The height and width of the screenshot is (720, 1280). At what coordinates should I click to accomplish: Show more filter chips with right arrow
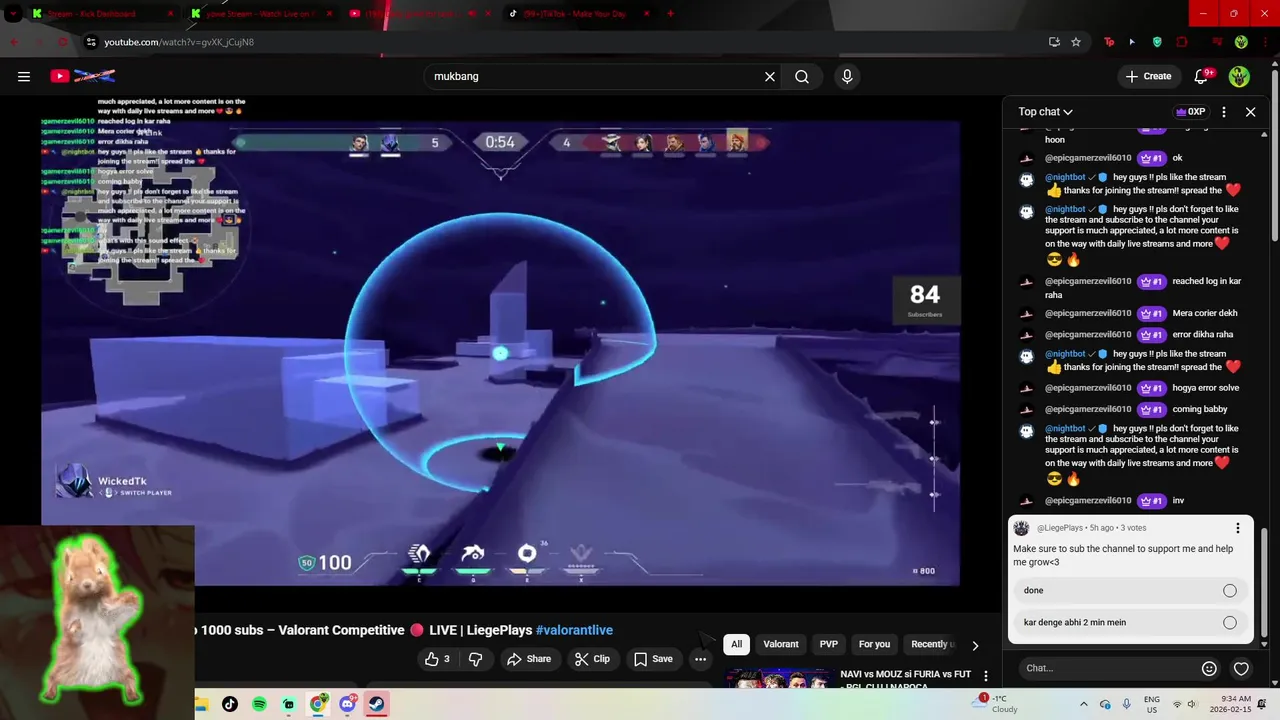pyautogui.click(x=975, y=645)
